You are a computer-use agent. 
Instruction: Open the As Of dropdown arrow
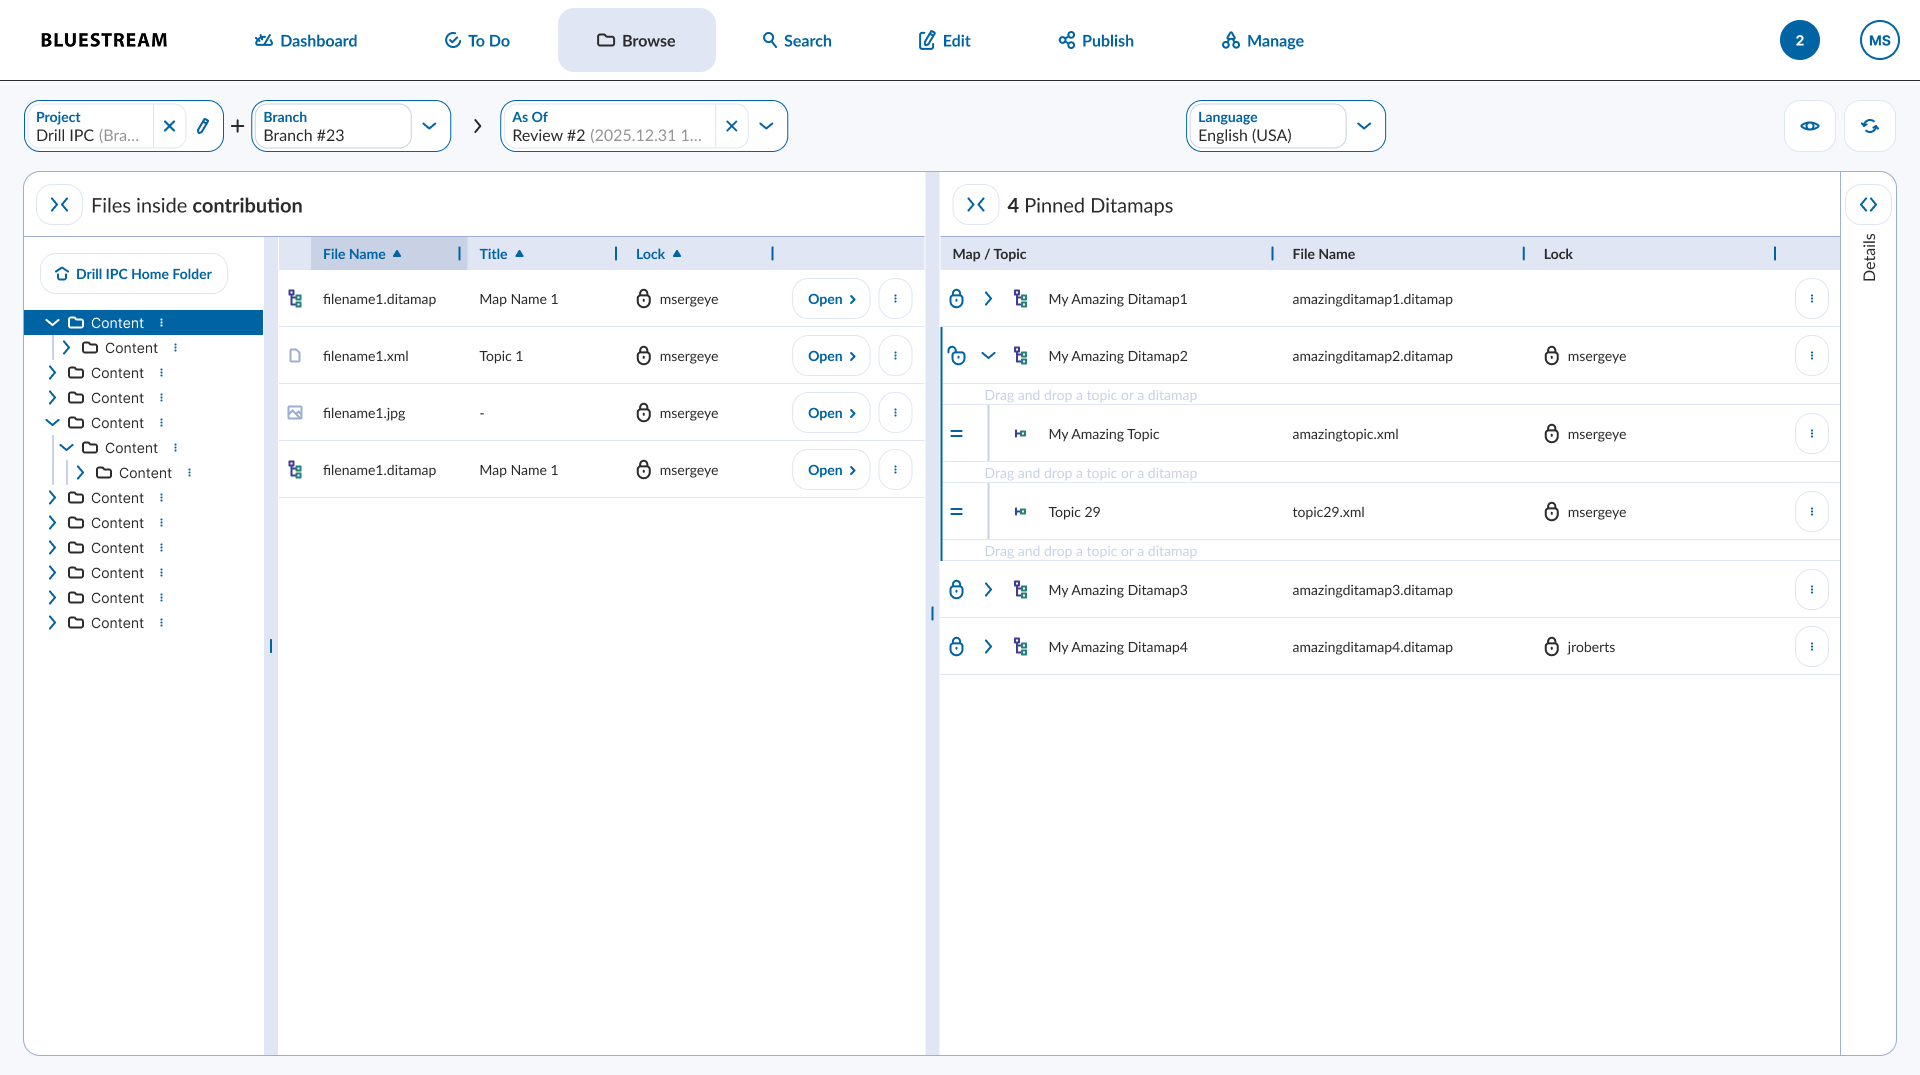coord(766,126)
